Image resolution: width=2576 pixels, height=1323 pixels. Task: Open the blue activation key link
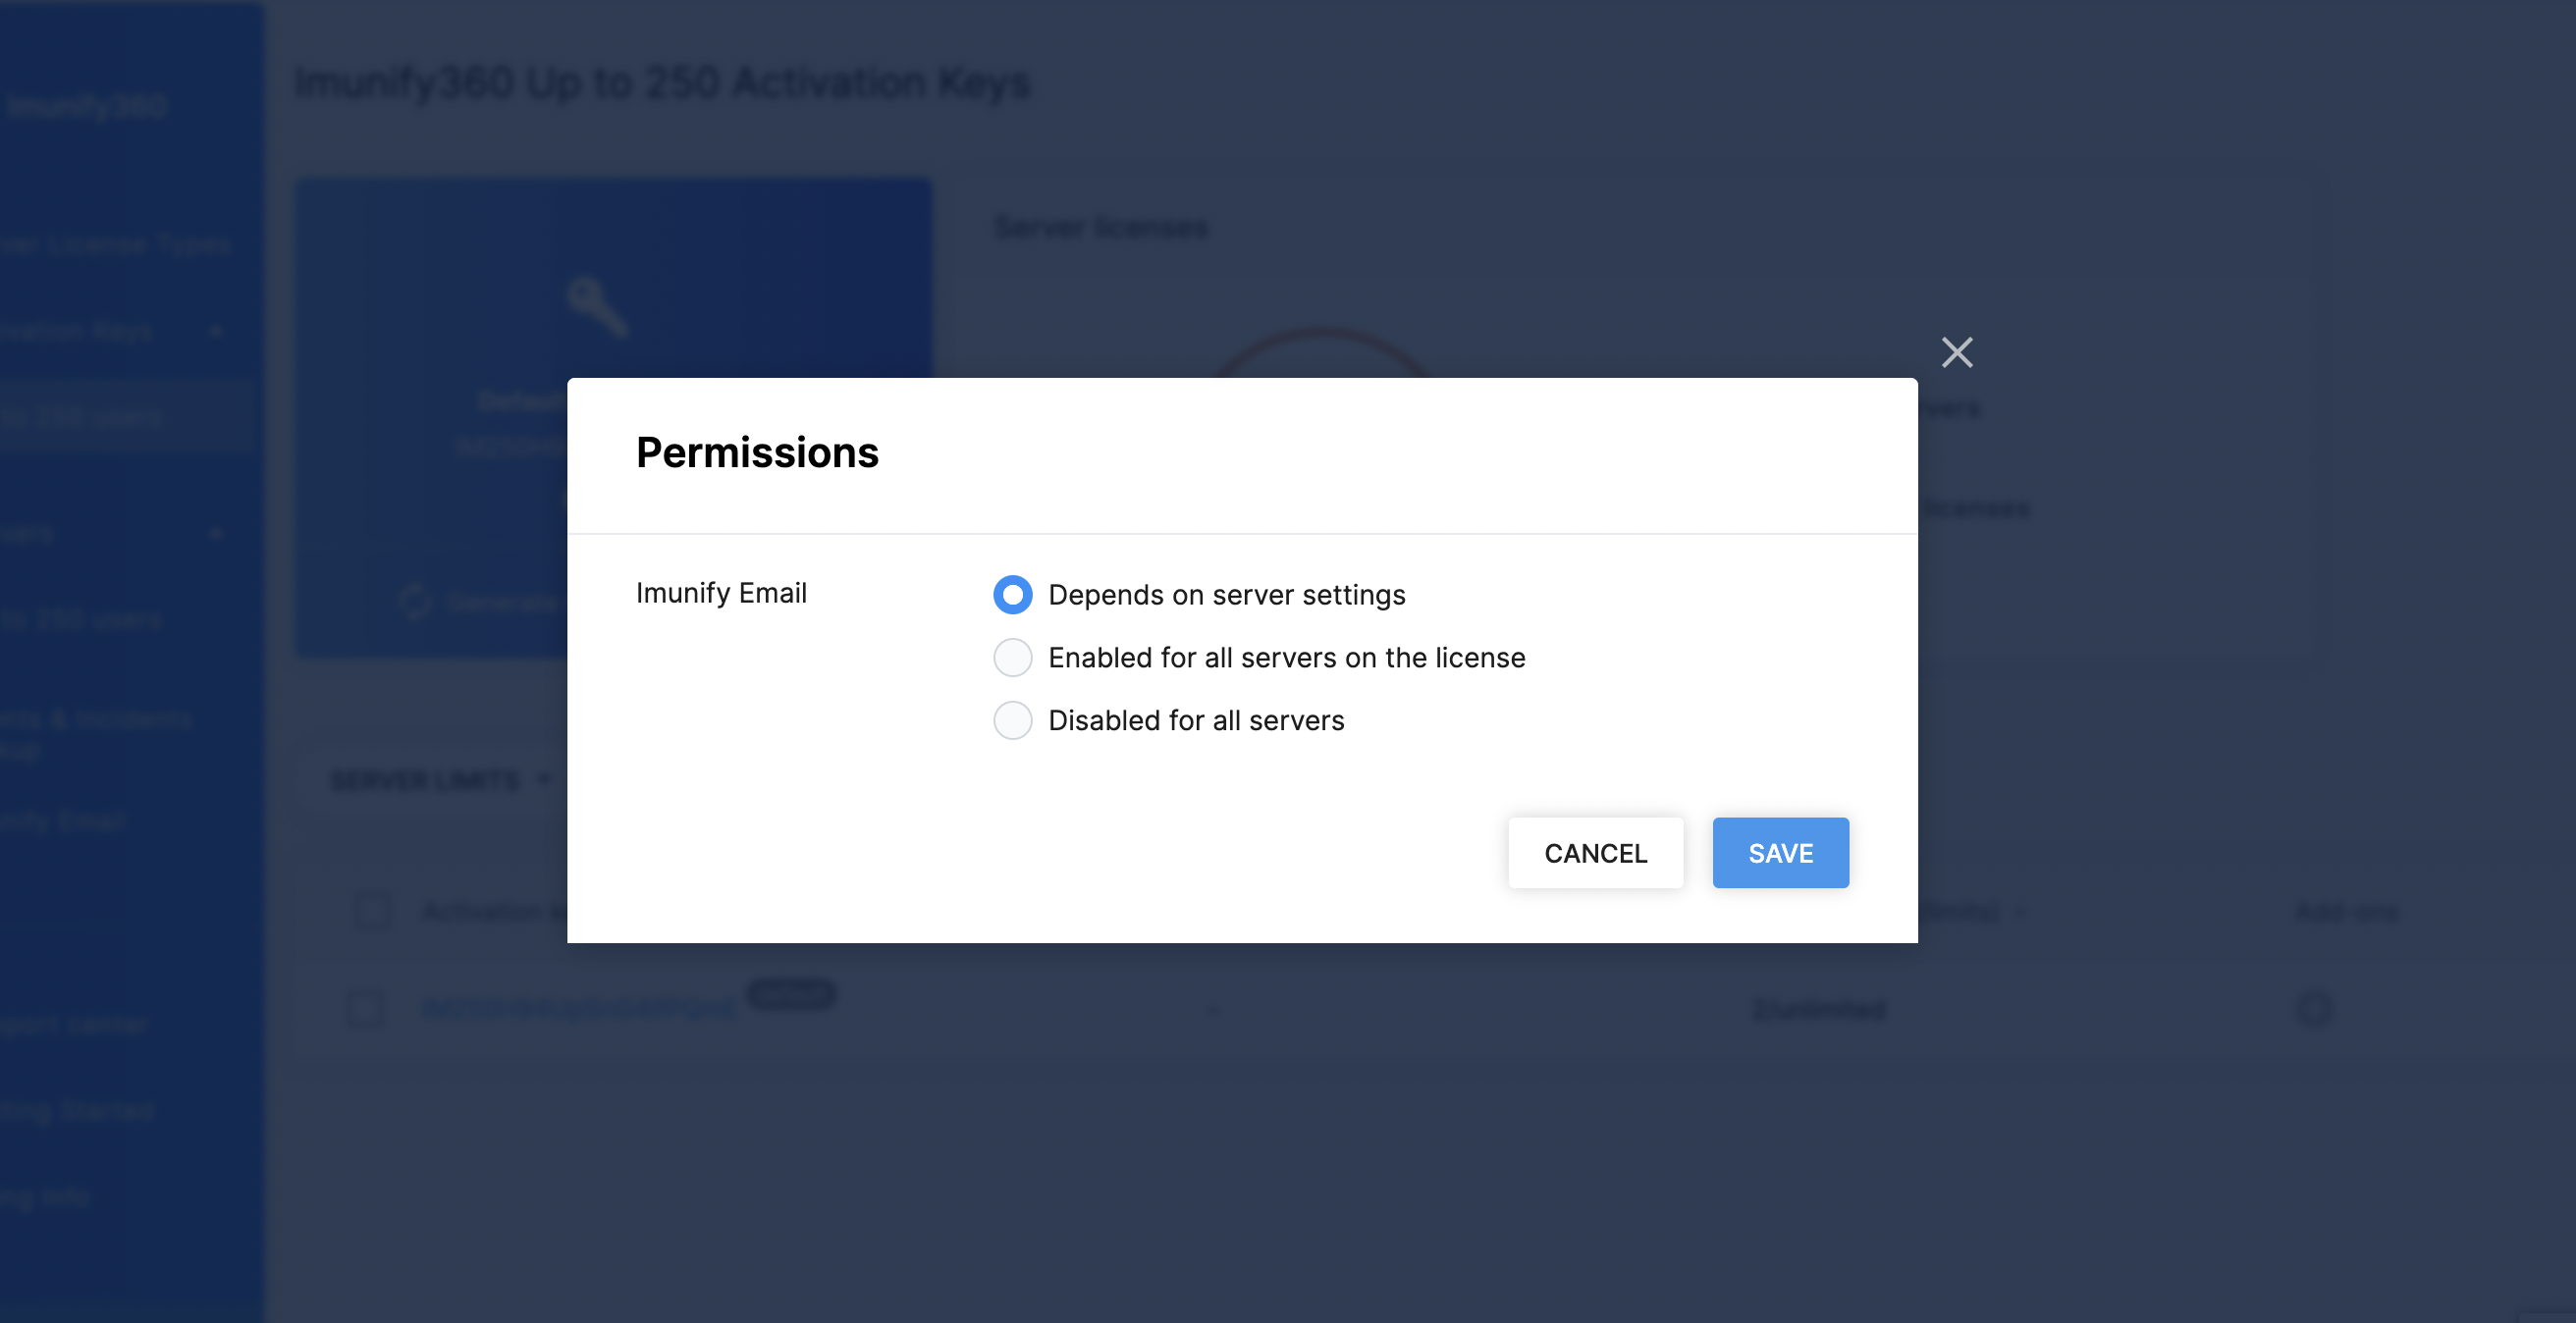tap(580, 1009)
